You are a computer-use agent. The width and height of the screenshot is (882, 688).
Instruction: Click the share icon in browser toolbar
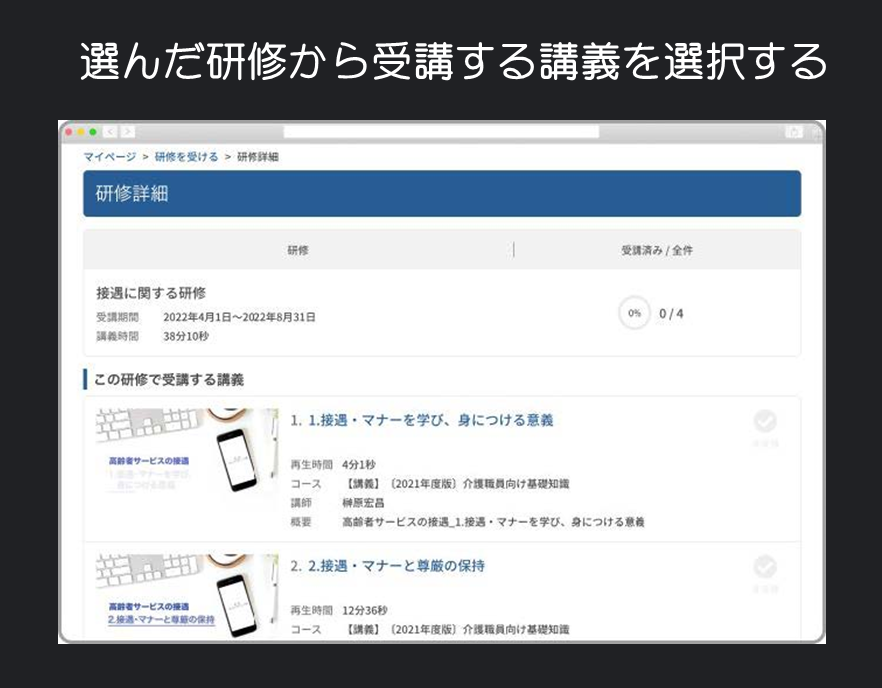click(x=794, y=132)
